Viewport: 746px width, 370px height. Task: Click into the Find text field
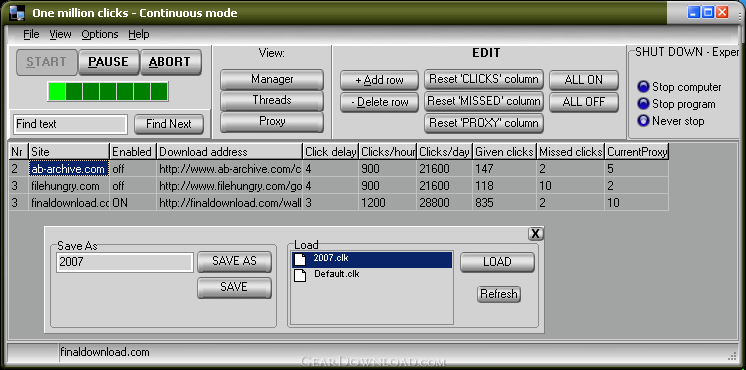click(x=70, y=124)
